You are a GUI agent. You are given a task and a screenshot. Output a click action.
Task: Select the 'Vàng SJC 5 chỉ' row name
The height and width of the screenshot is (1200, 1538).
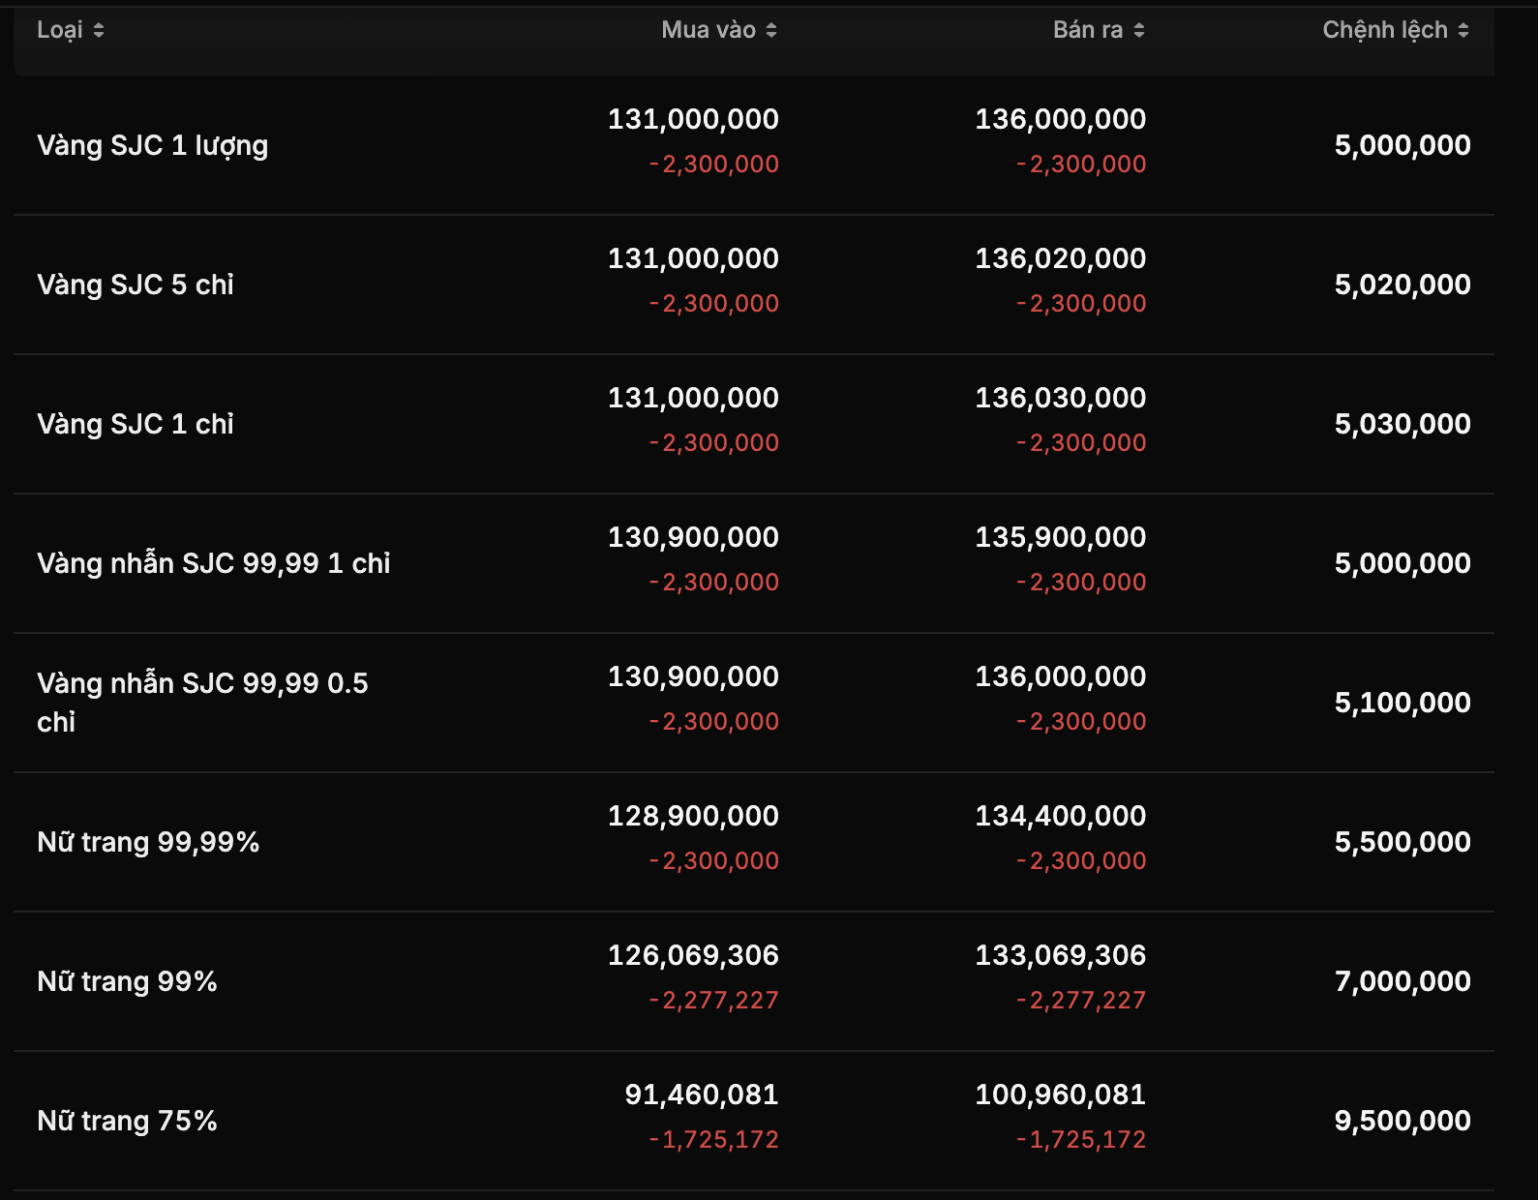click(135, 285)
